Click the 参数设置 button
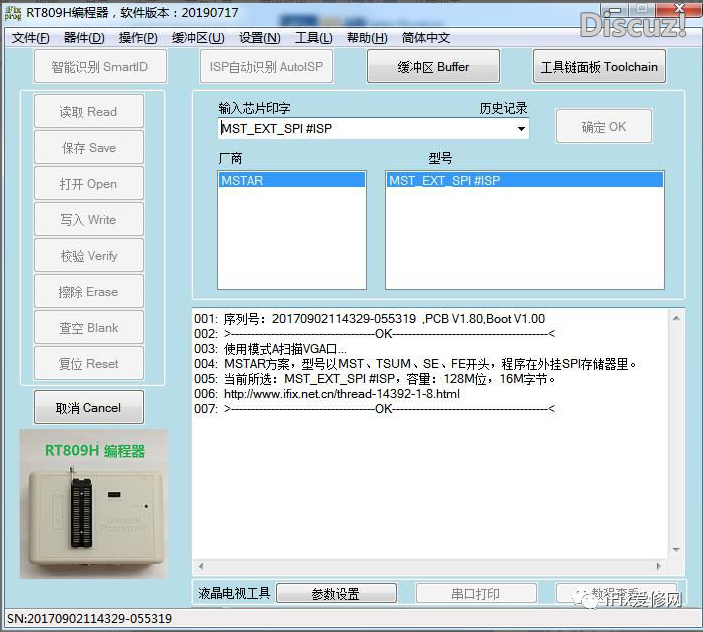703x632 pixels. (x=336, y=593)
